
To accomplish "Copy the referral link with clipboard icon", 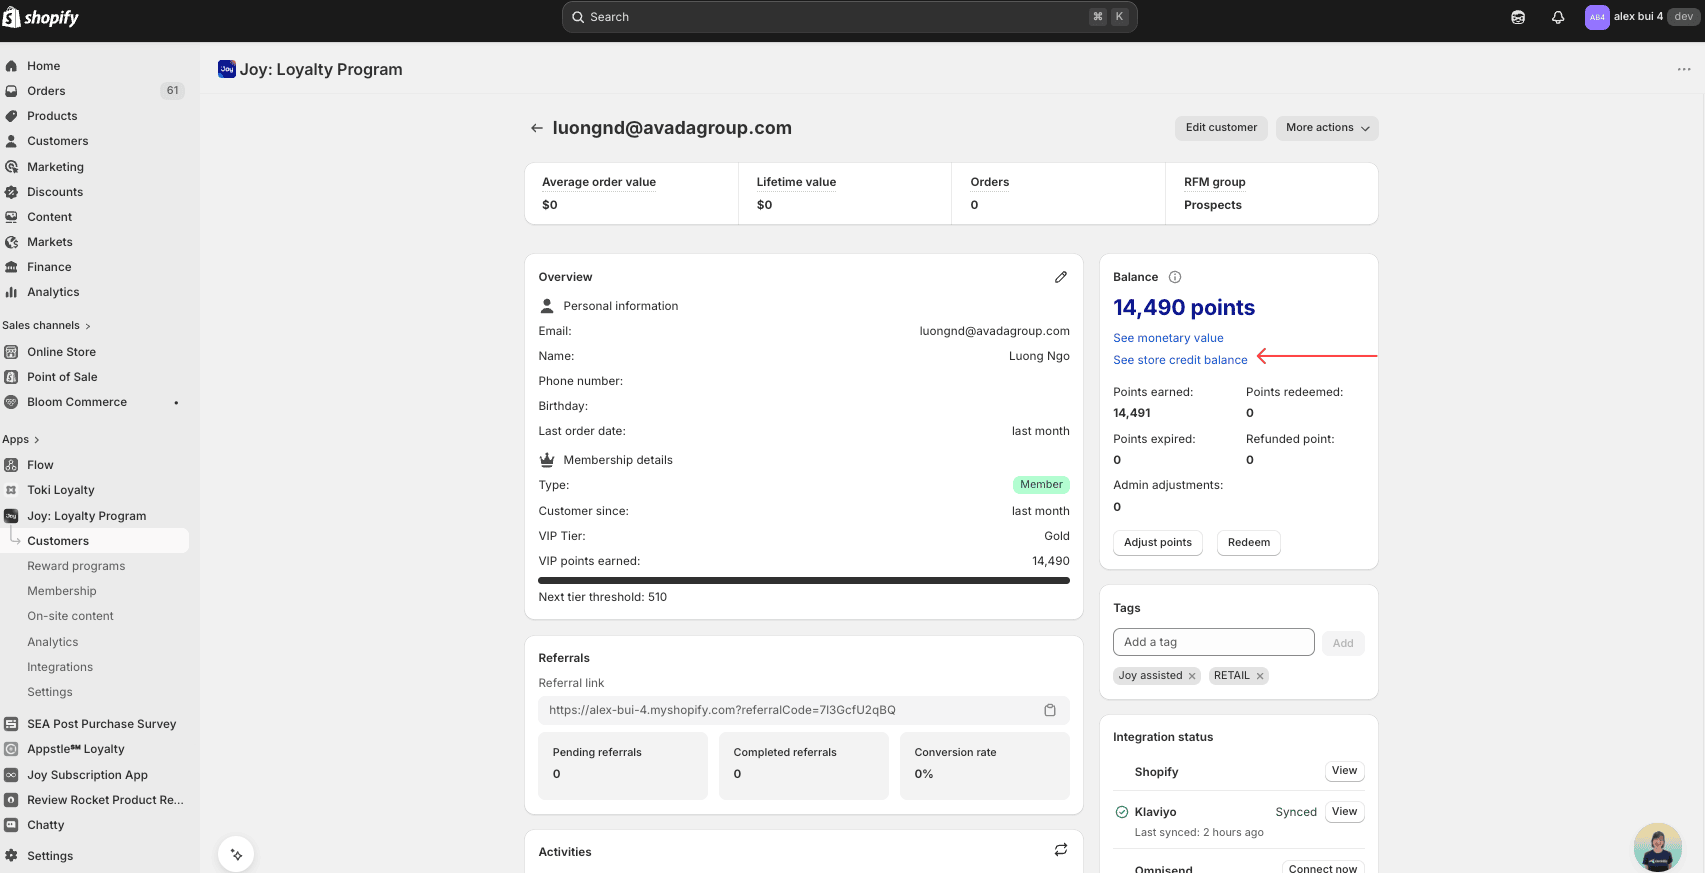I will pyautogui.click(x=1050, y=710).
